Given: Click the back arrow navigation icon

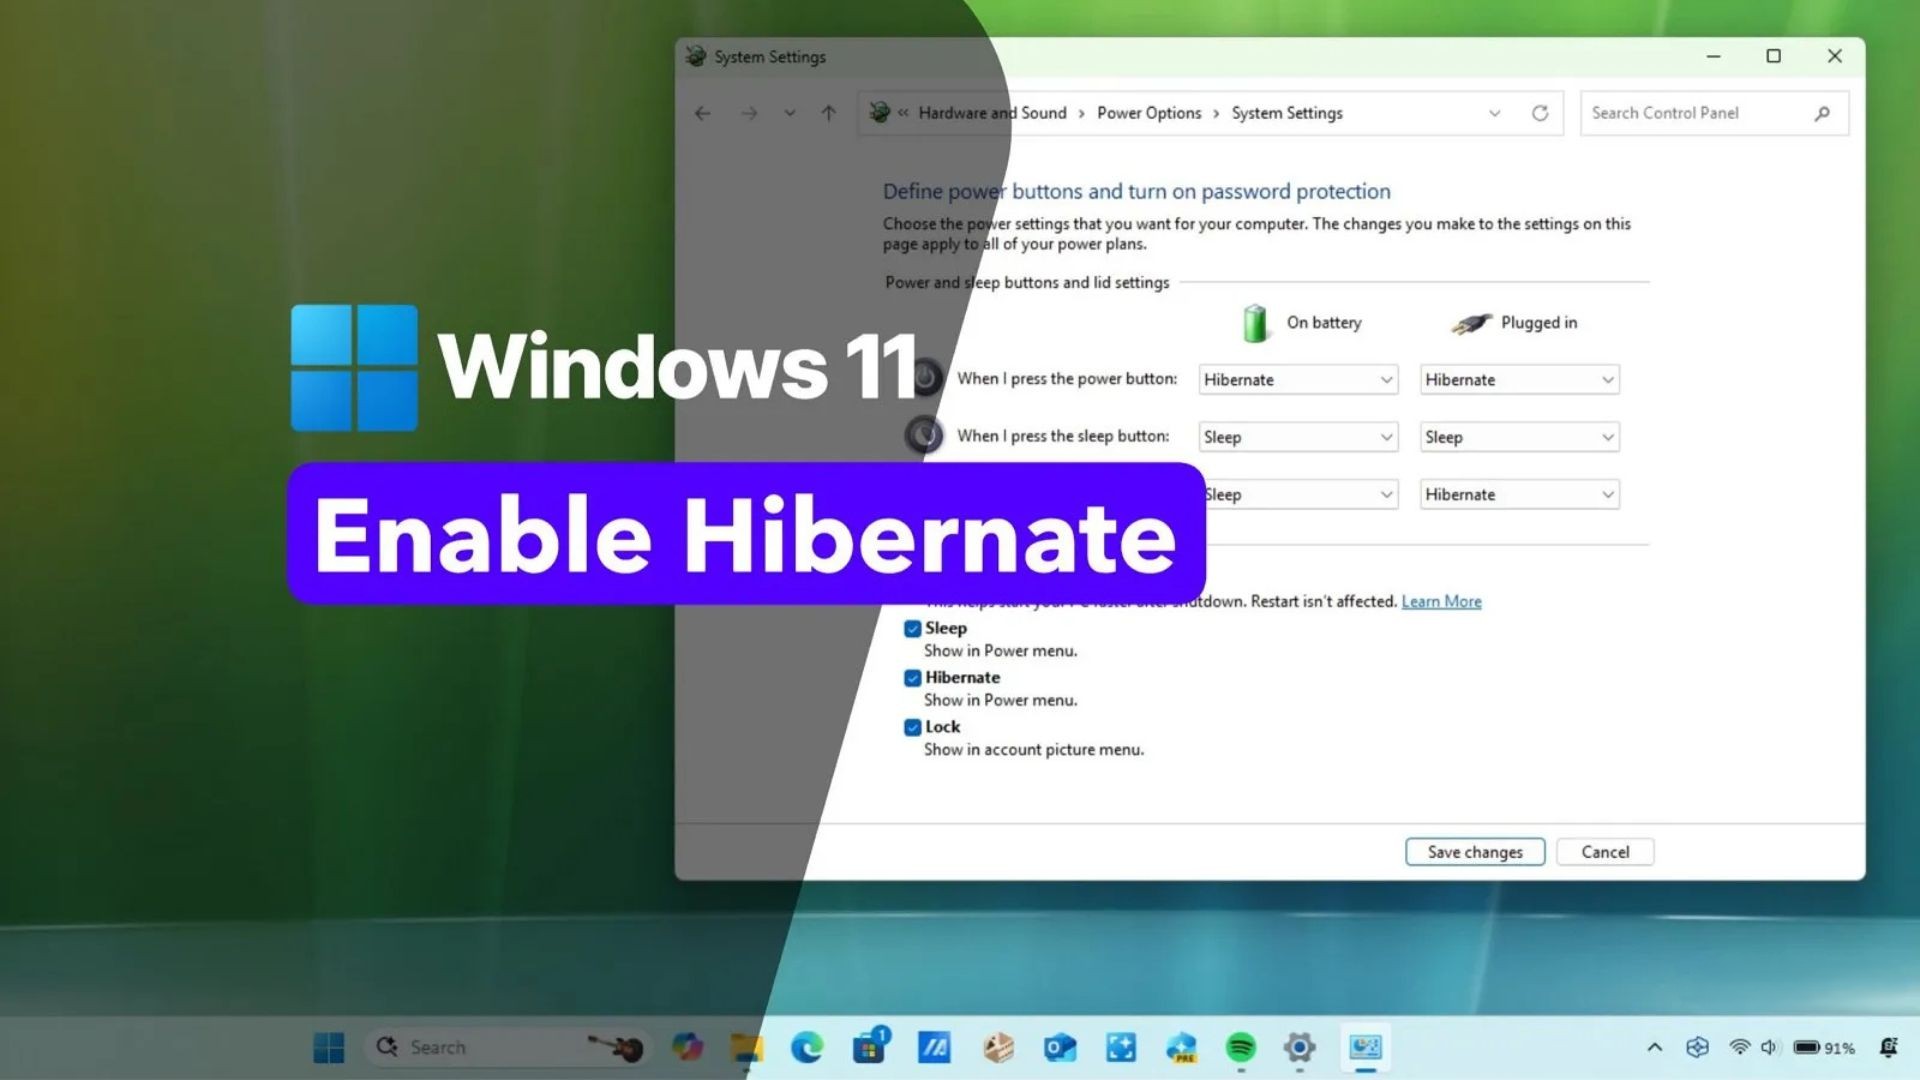Looking at the screenshot, I should (x=702, y=113).
